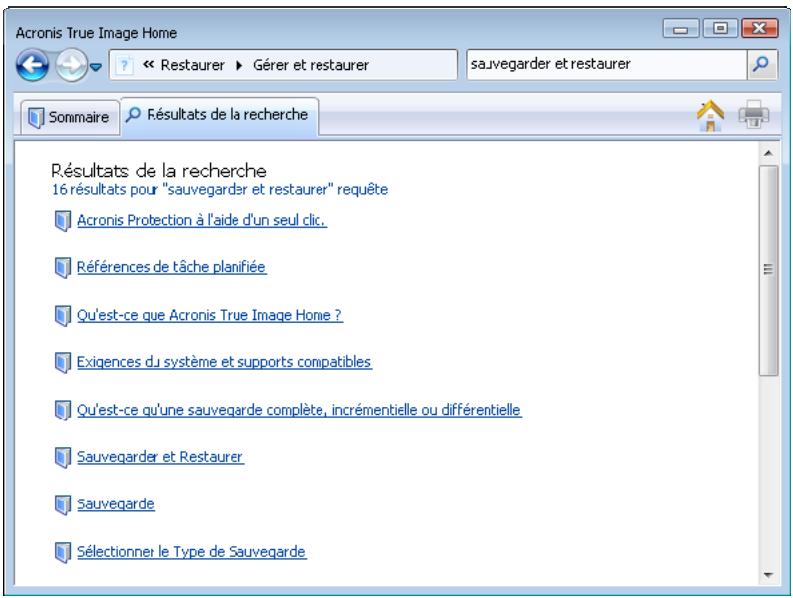
Task: Click the help document icon in the breadcrumb bar
Action: (124, 65)
